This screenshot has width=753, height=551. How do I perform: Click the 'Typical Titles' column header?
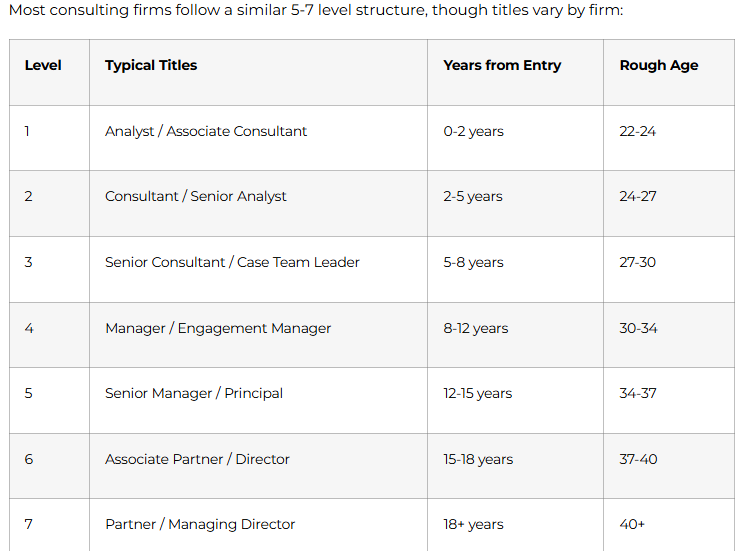click(151, 65)
